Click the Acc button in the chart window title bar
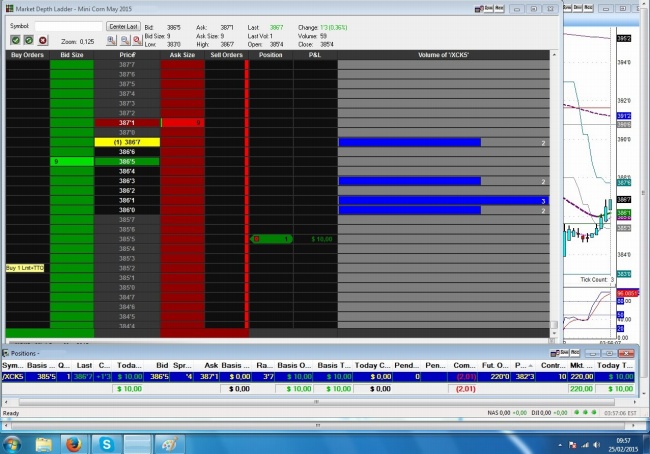This screenshot has width=650, height=454. tap(588, 8)
